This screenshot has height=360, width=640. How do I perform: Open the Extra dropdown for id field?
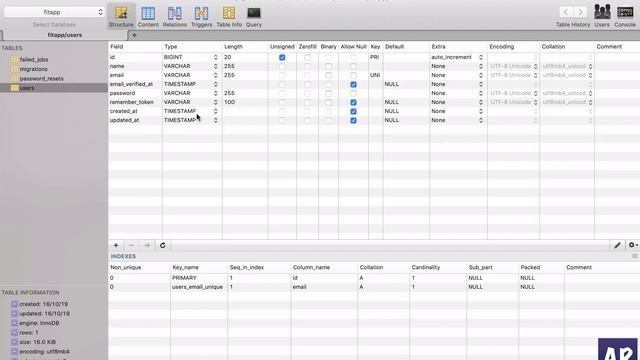point(481,57)
